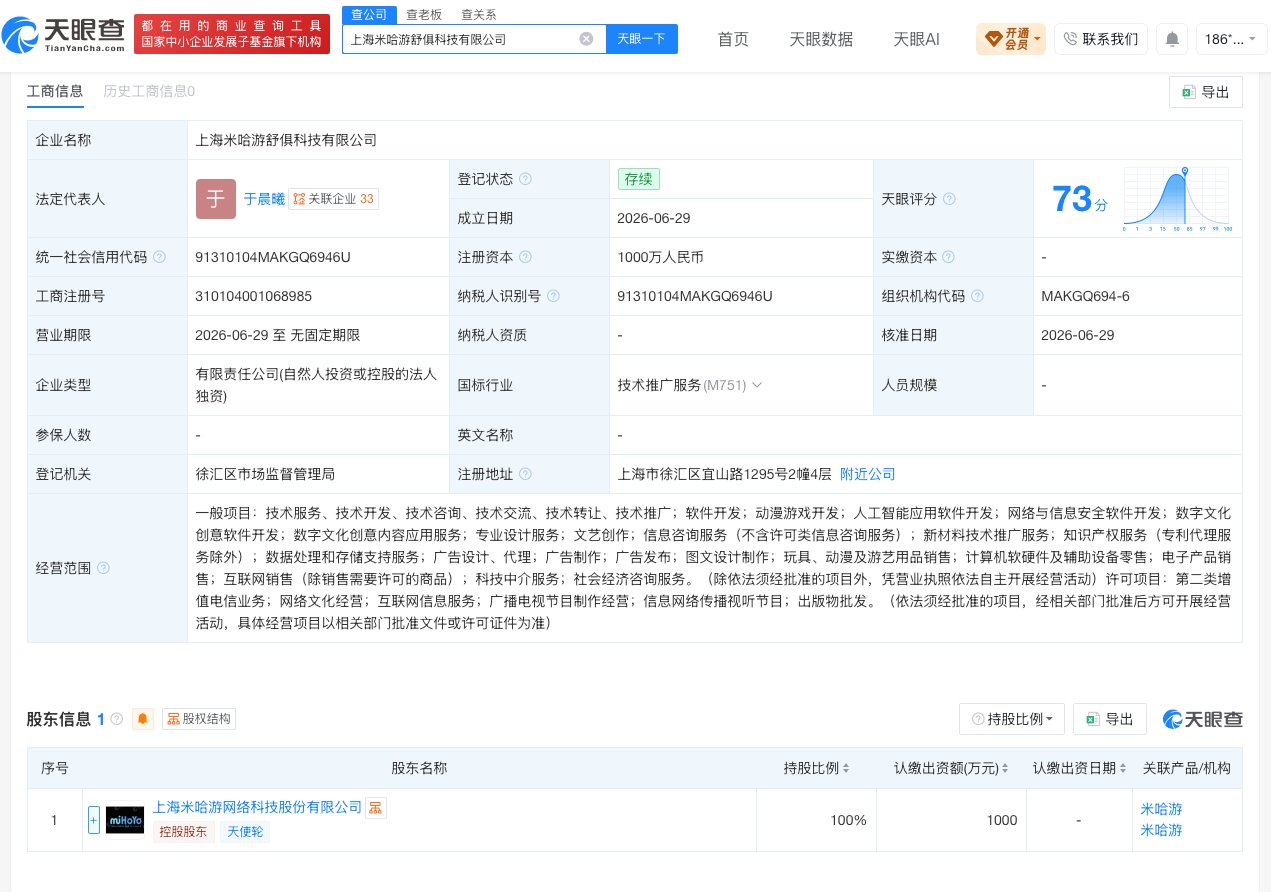Screen dimensions: 1271x892
Task: Click the Tianyancha logo in header
Action: point(64,35)
